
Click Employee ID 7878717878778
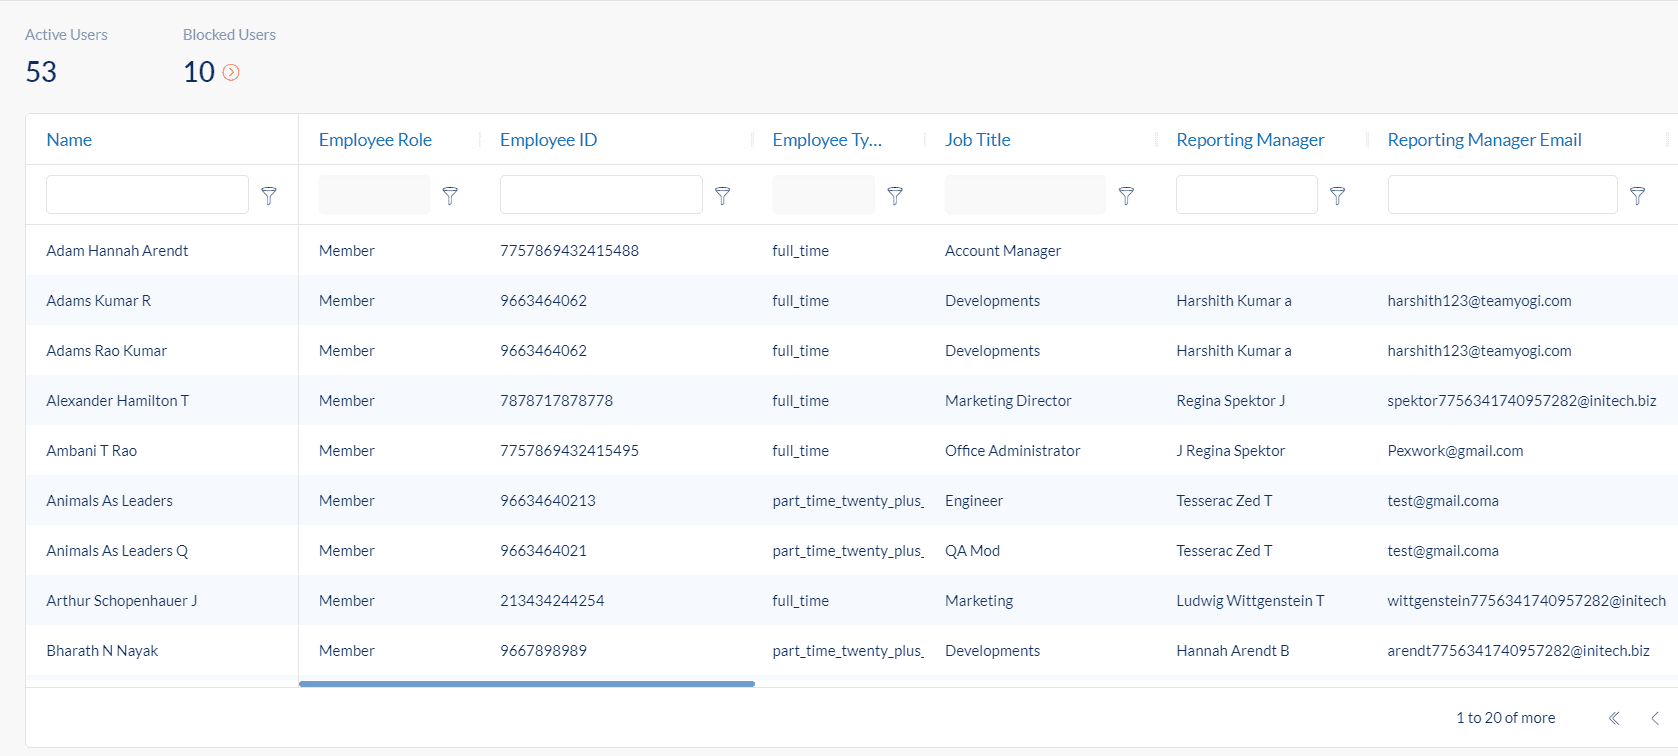click(x=556, y=401)
